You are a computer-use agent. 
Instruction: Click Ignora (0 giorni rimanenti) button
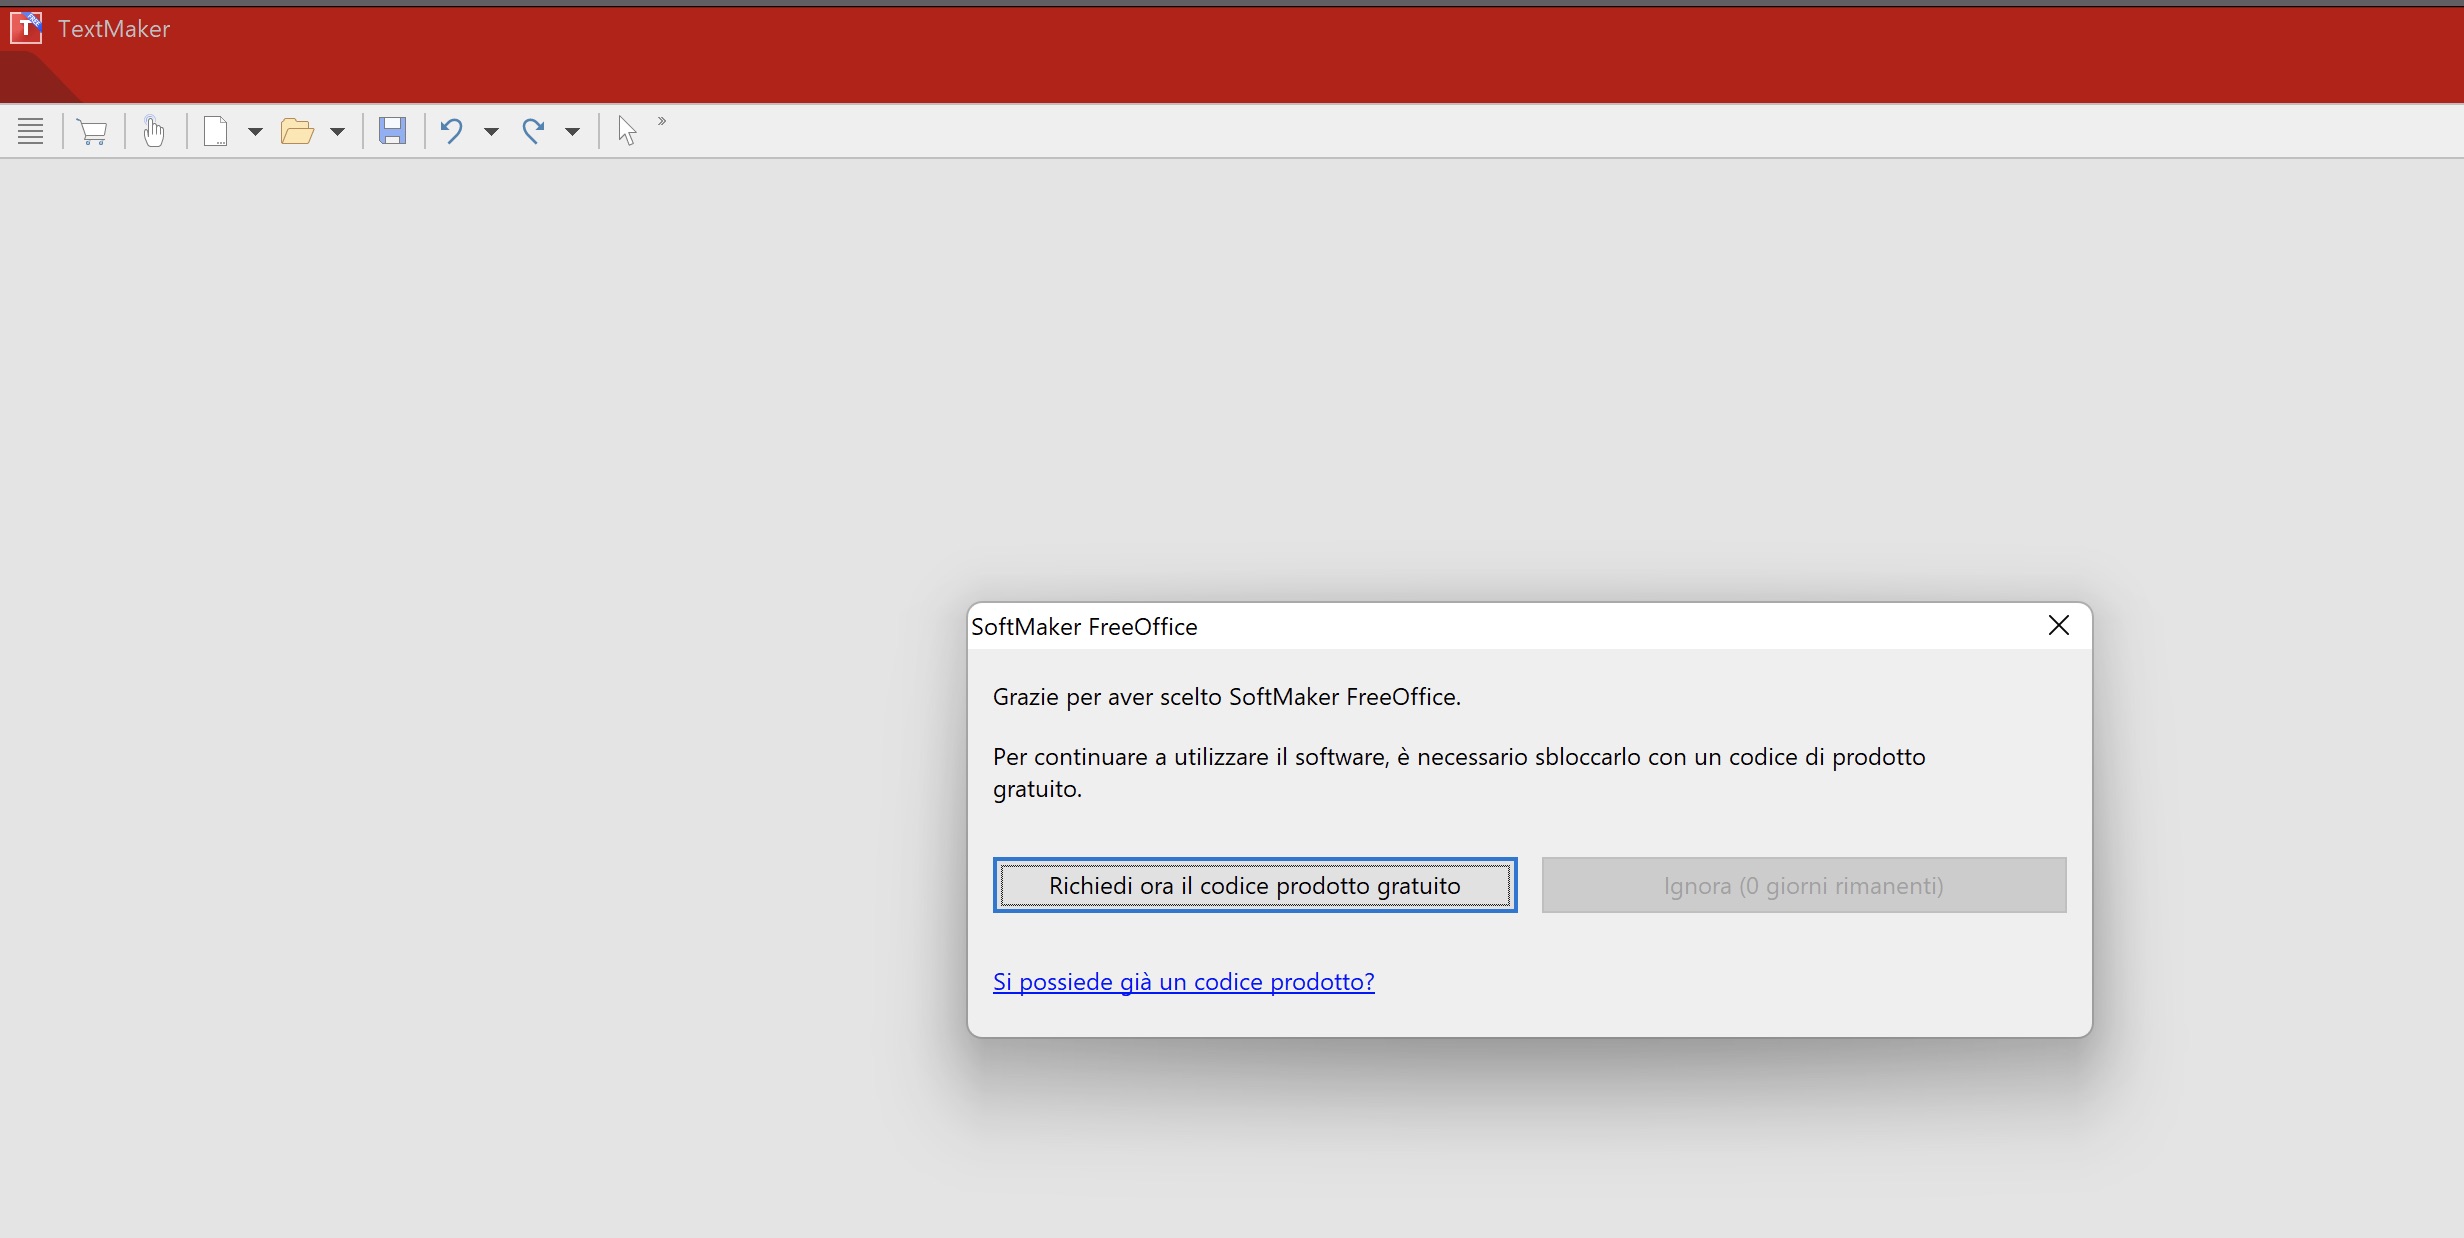(1803, 885)
